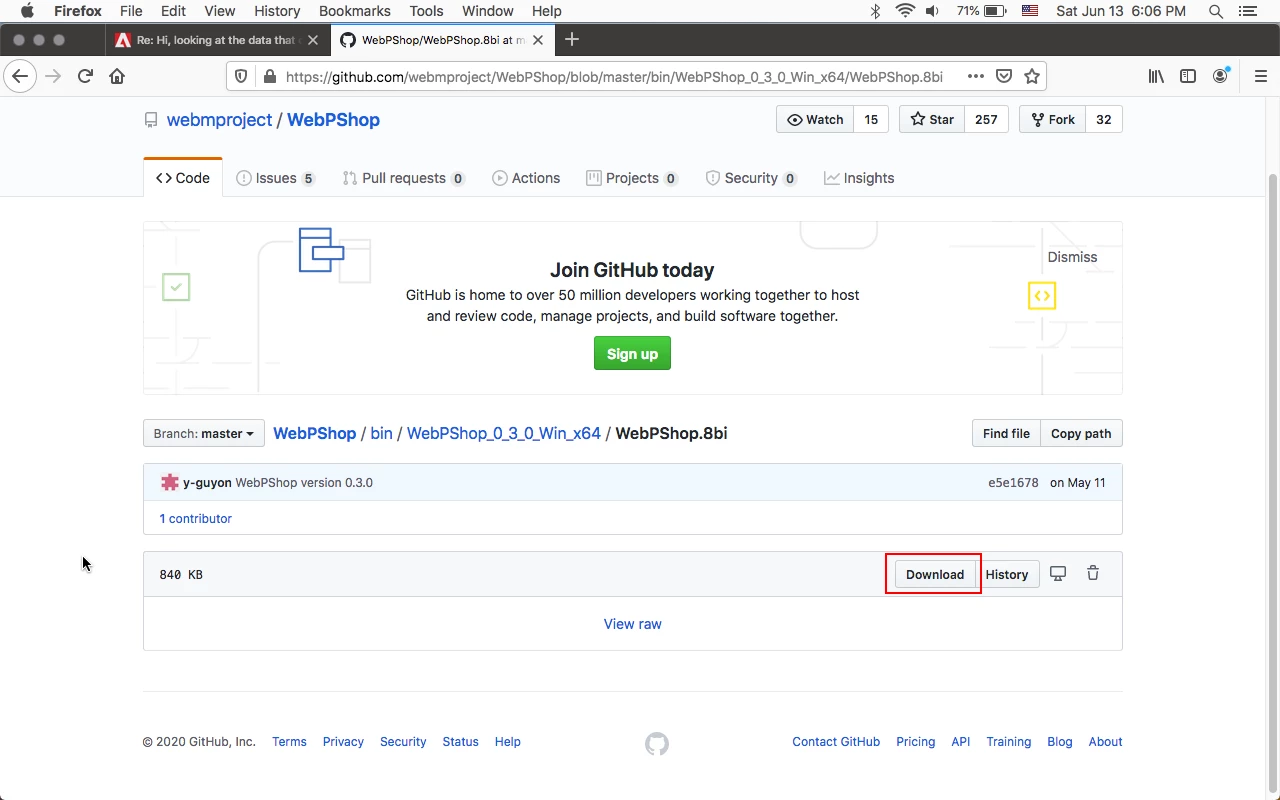View file History button
The image size is (1280, 800).
[1007, 574]
